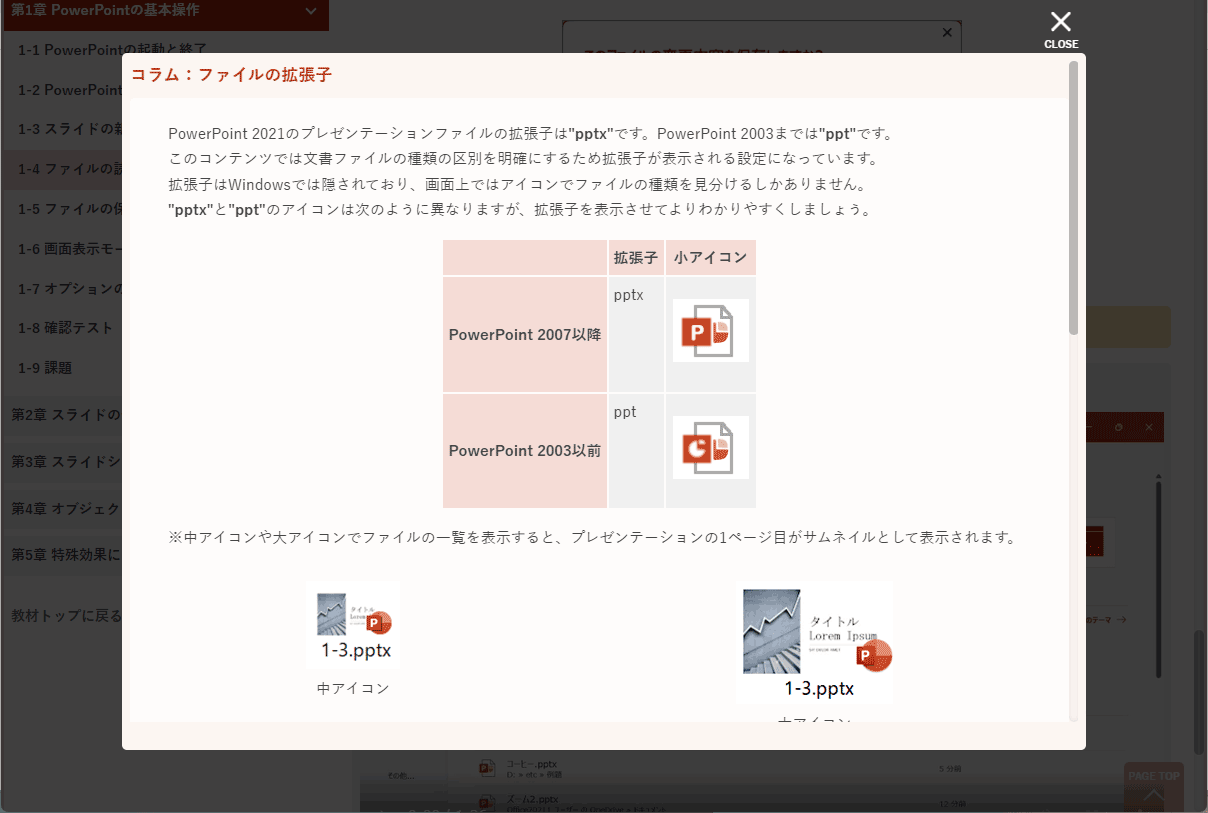
Task: Click the popup title コラム：ファイルの拡張子
Action: coord(231,75)
